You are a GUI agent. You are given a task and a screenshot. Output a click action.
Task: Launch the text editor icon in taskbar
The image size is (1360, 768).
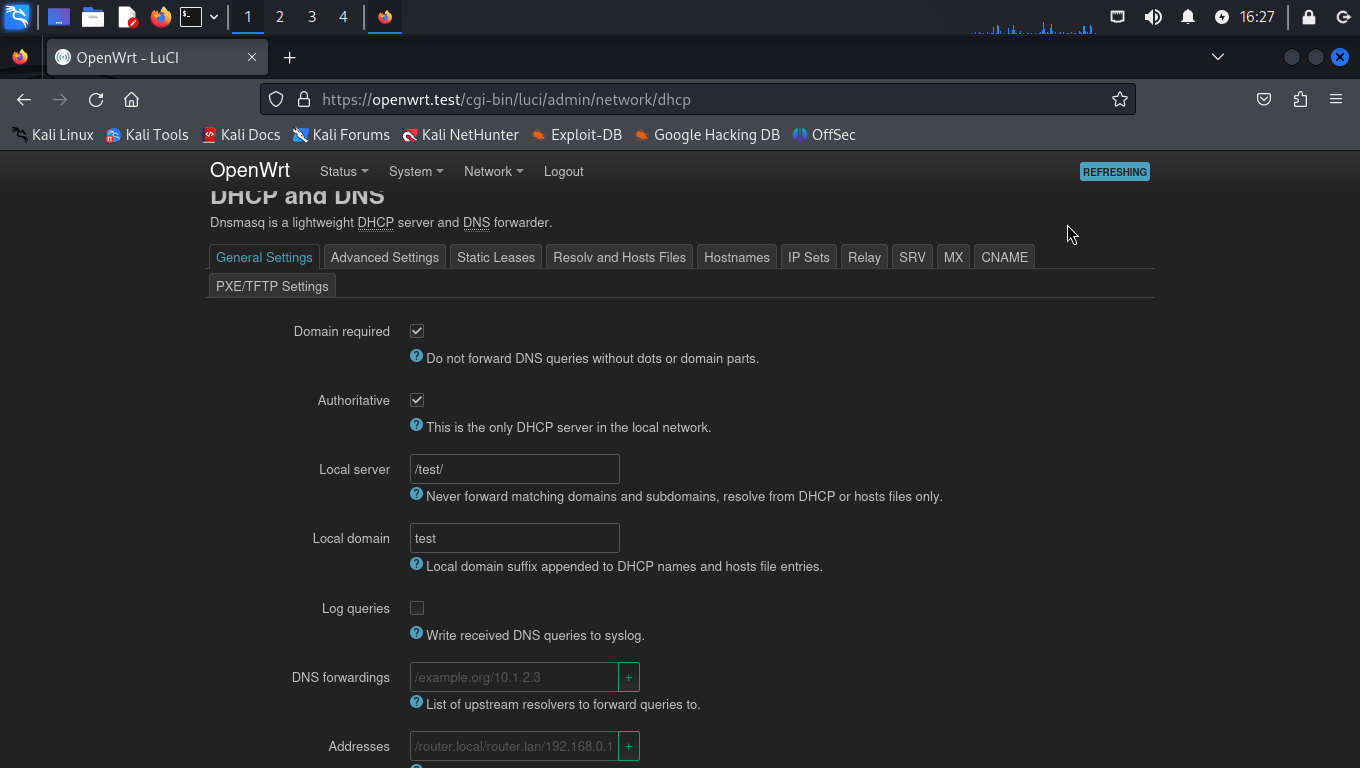click(127, 17)
